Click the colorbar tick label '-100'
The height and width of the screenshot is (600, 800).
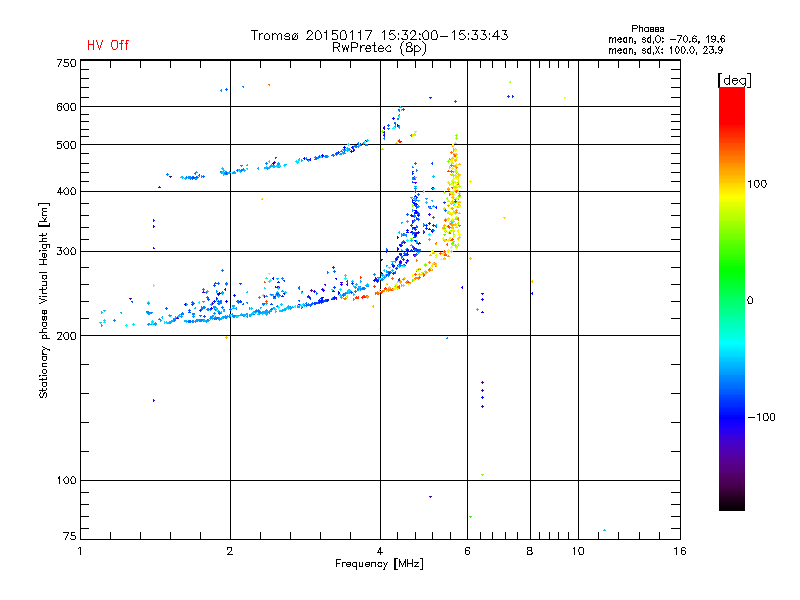click(x=761, y=417)
